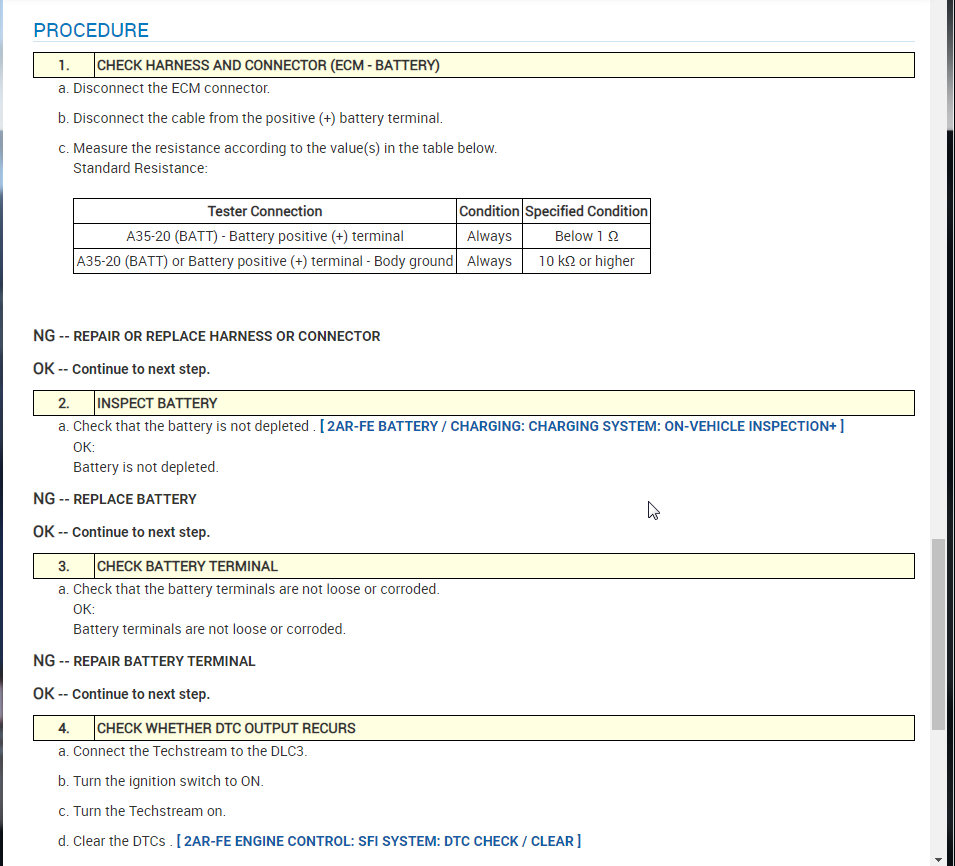Open the 2AR-FE Battery Charging System inspection link
Image resolution: width=955 pixels, height=866 pixels.
(x=582, y=426)
